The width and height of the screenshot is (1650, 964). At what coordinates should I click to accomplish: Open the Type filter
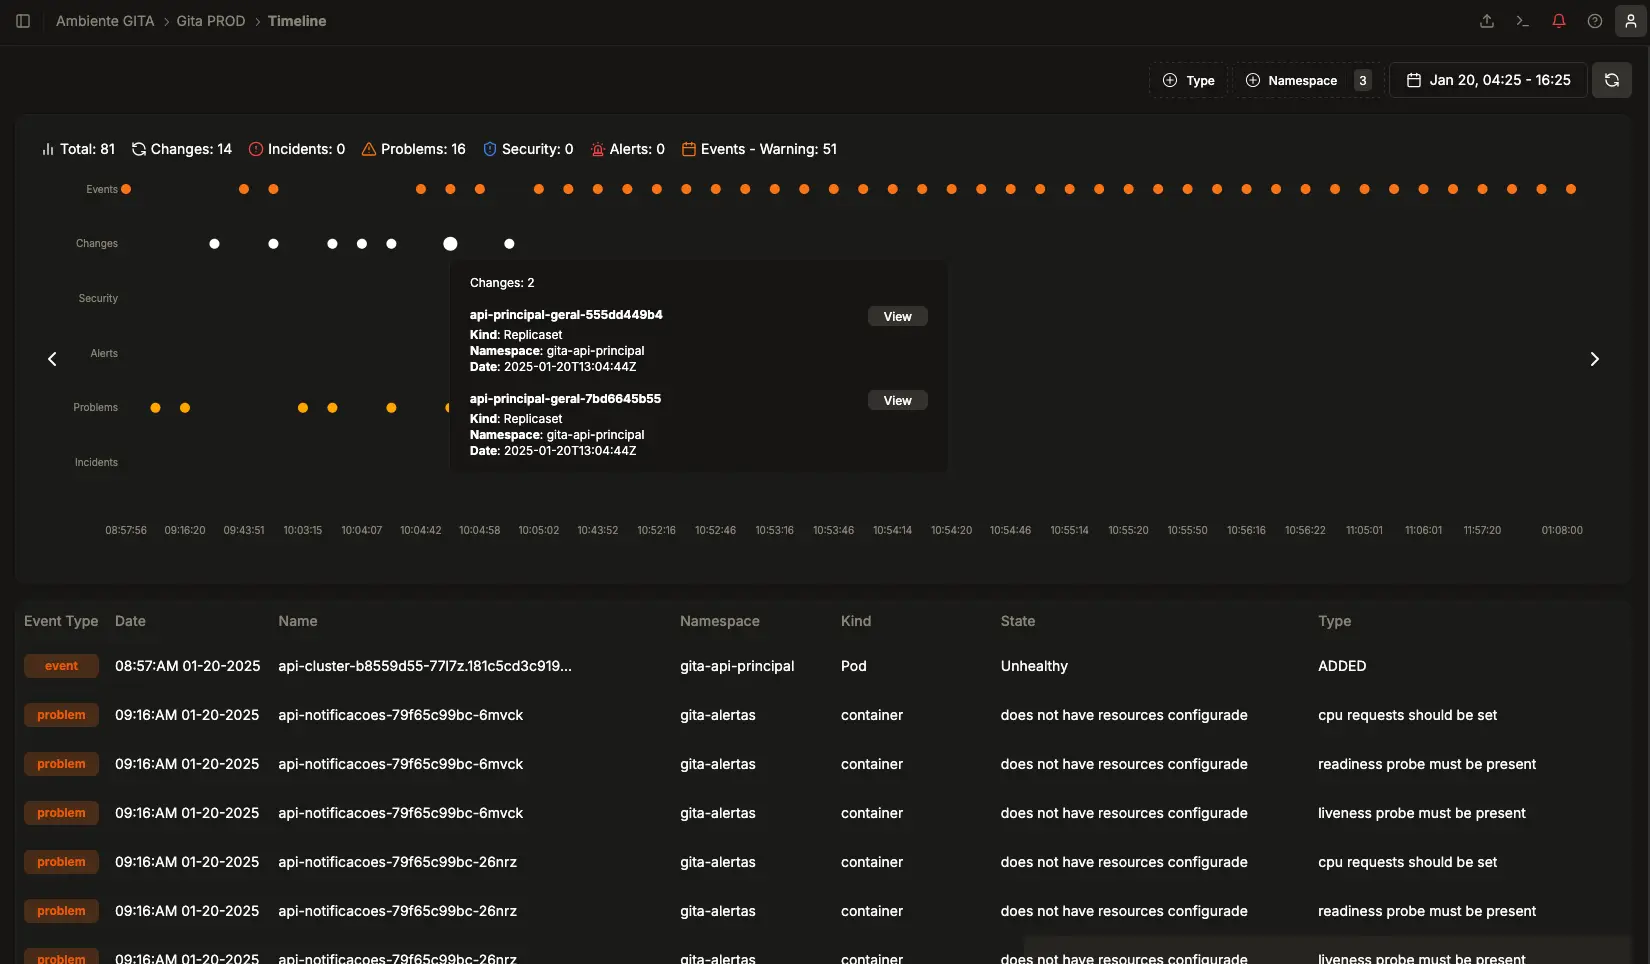point(1189,81)
